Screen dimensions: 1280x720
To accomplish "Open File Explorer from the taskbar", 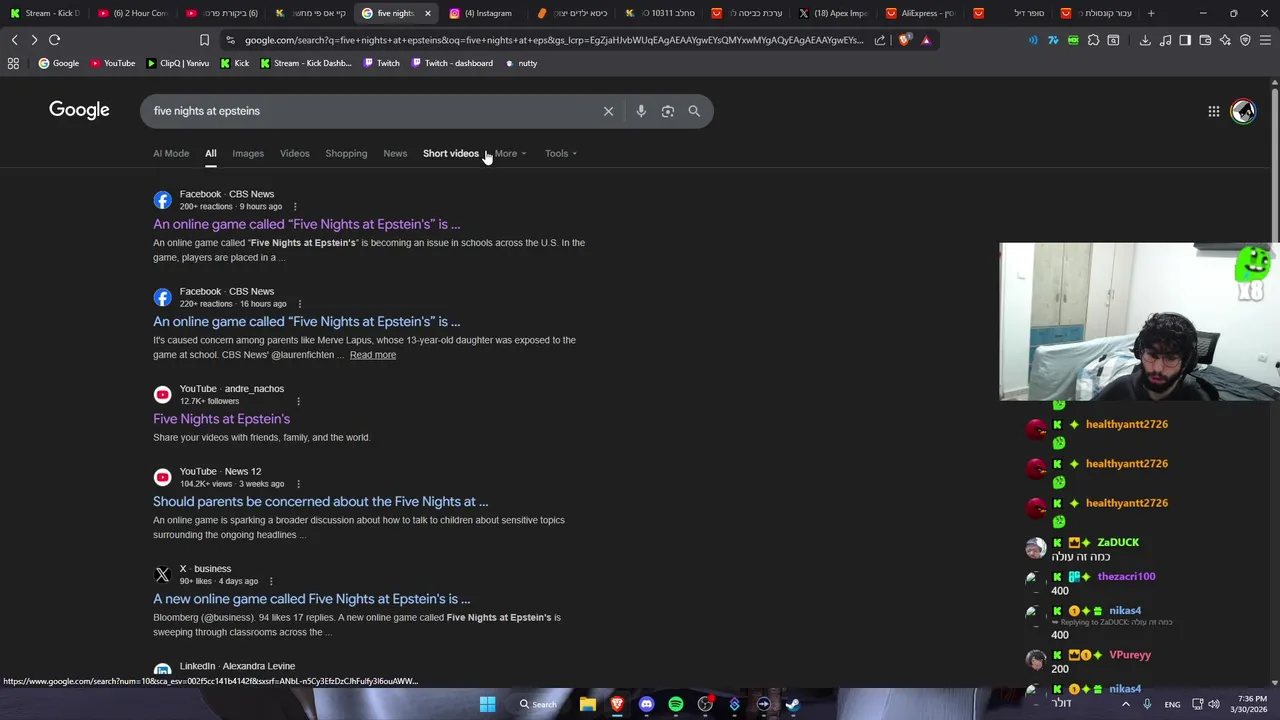I will click(588, 704).
